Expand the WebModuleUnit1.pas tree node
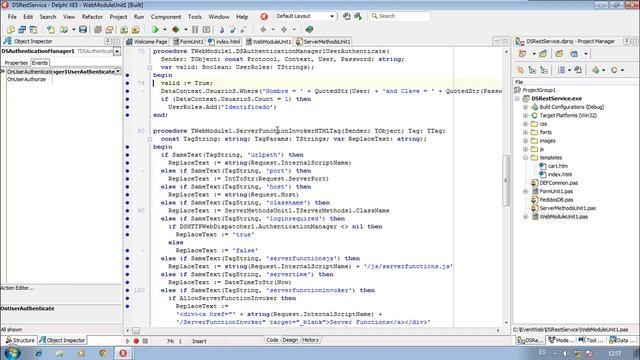 [526, 217]
